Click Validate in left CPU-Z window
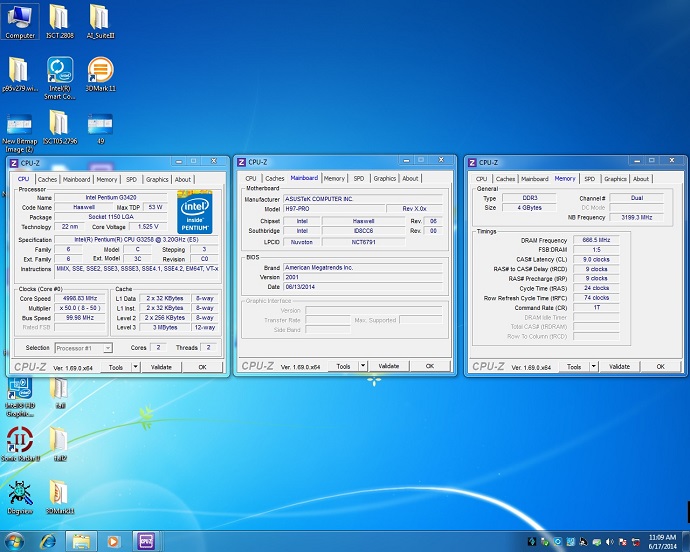Image resolution: width=690 pixels, height=552 pixels. [x=161, y=367]
